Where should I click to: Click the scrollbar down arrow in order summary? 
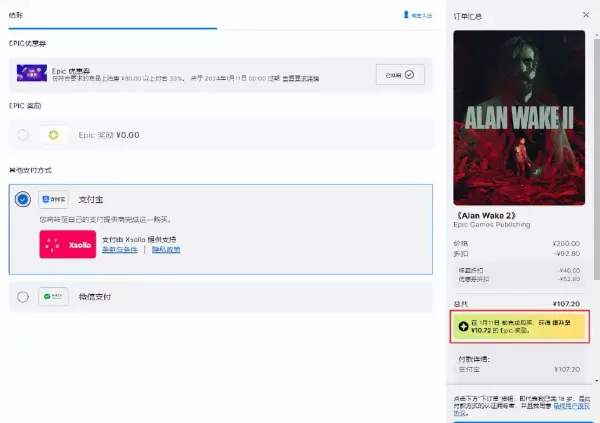pos(597,381)
